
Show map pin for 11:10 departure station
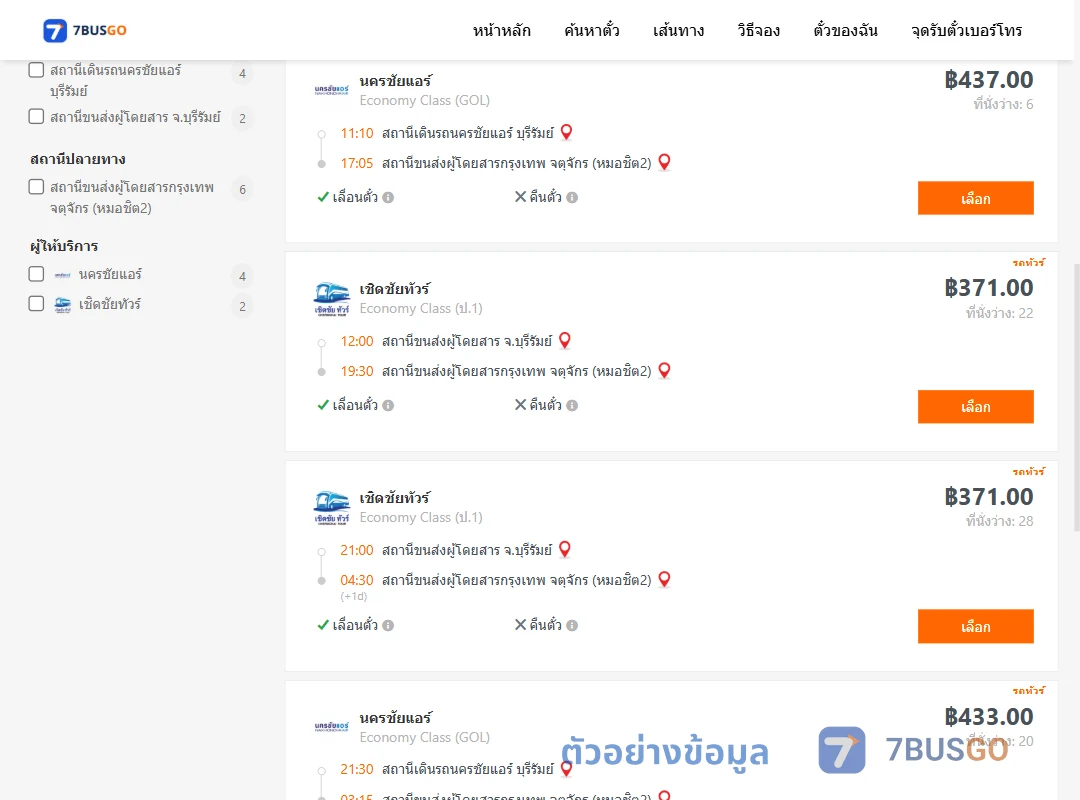(x=566, y=132)
